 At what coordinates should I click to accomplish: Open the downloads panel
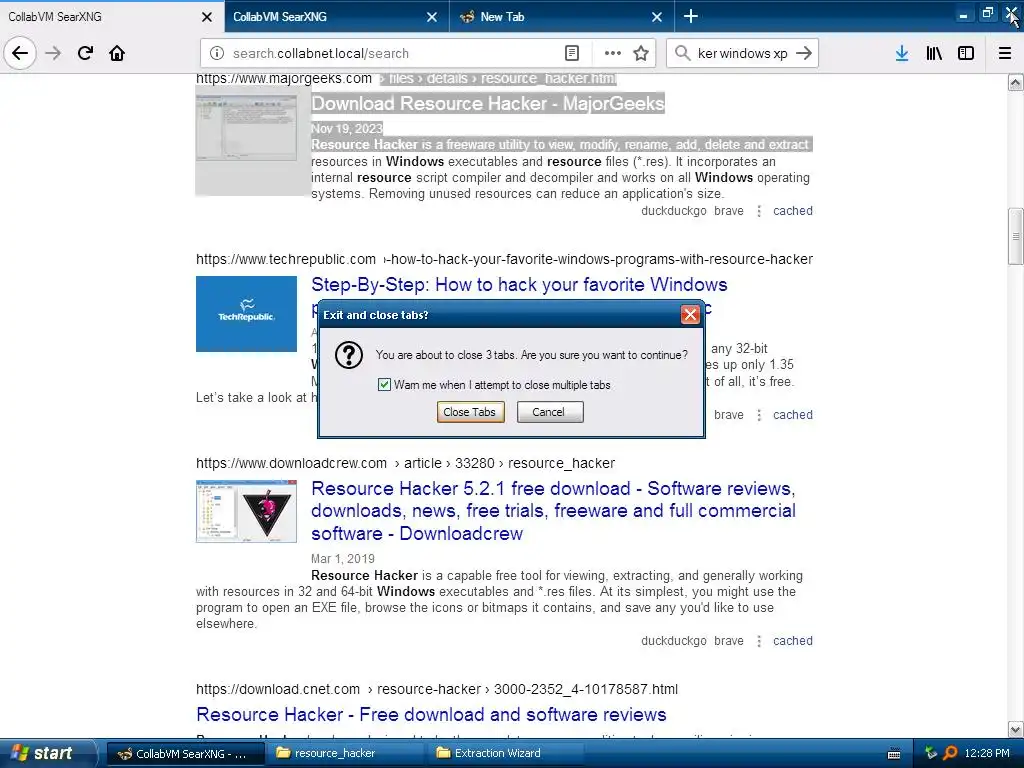[902, 53]
